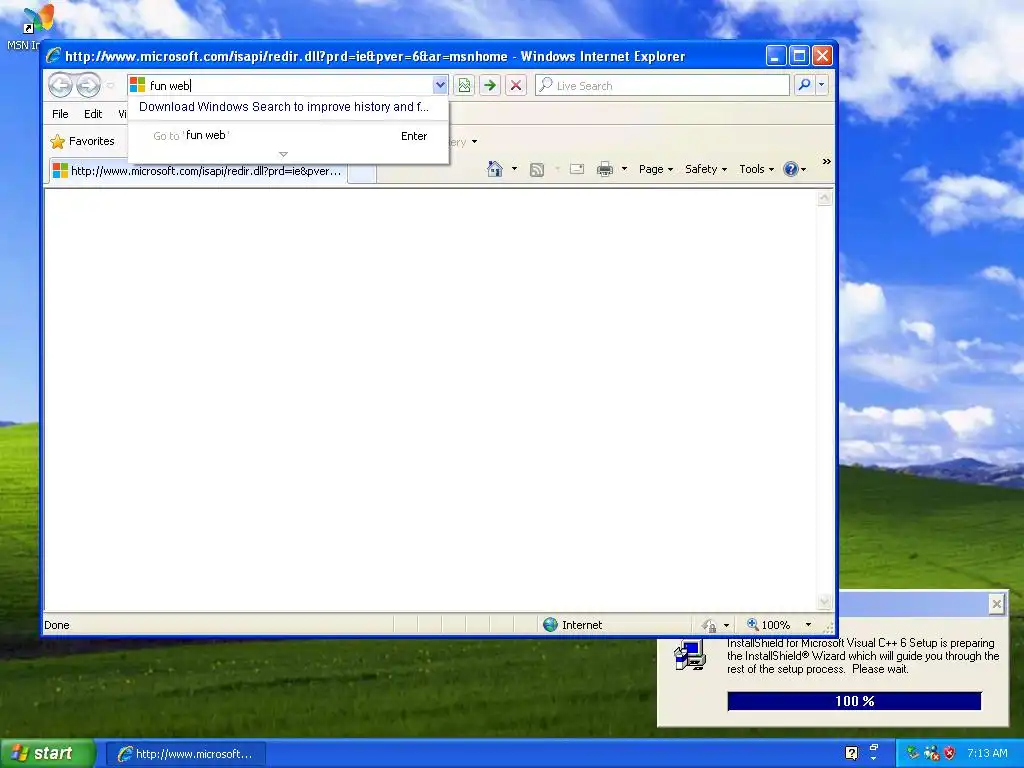Click the Favorites star icon
Viewport: 1024px width, 768px height.
(x=57, y=141)
